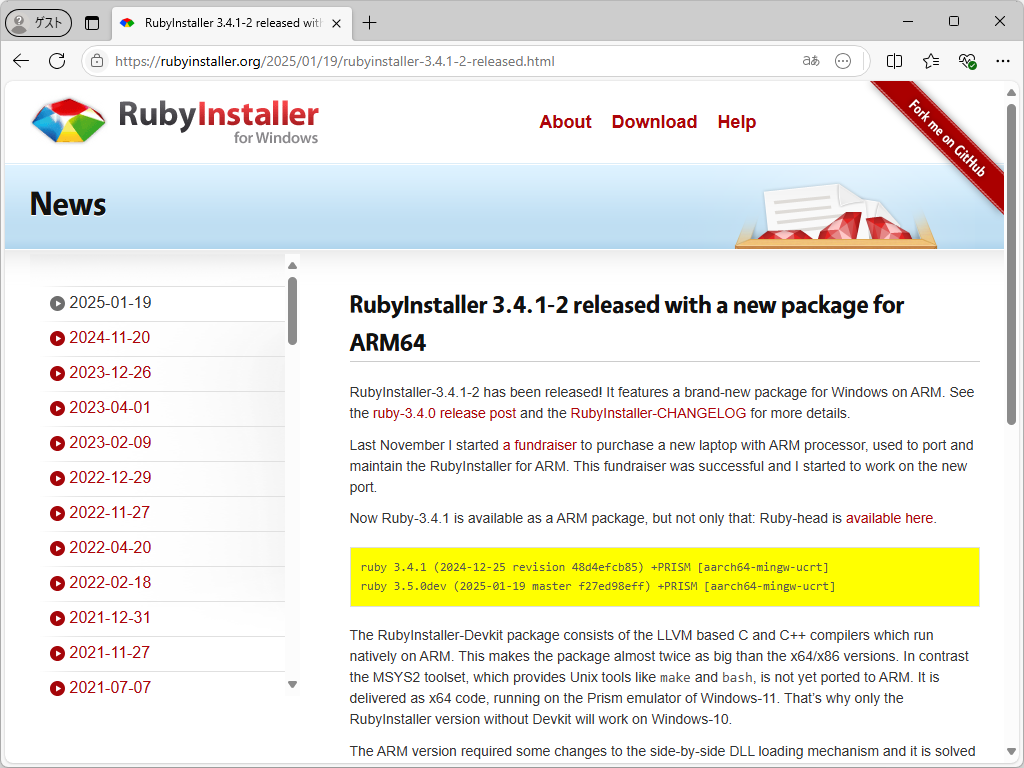Open the browser settings and more menu

point(1003,61)
